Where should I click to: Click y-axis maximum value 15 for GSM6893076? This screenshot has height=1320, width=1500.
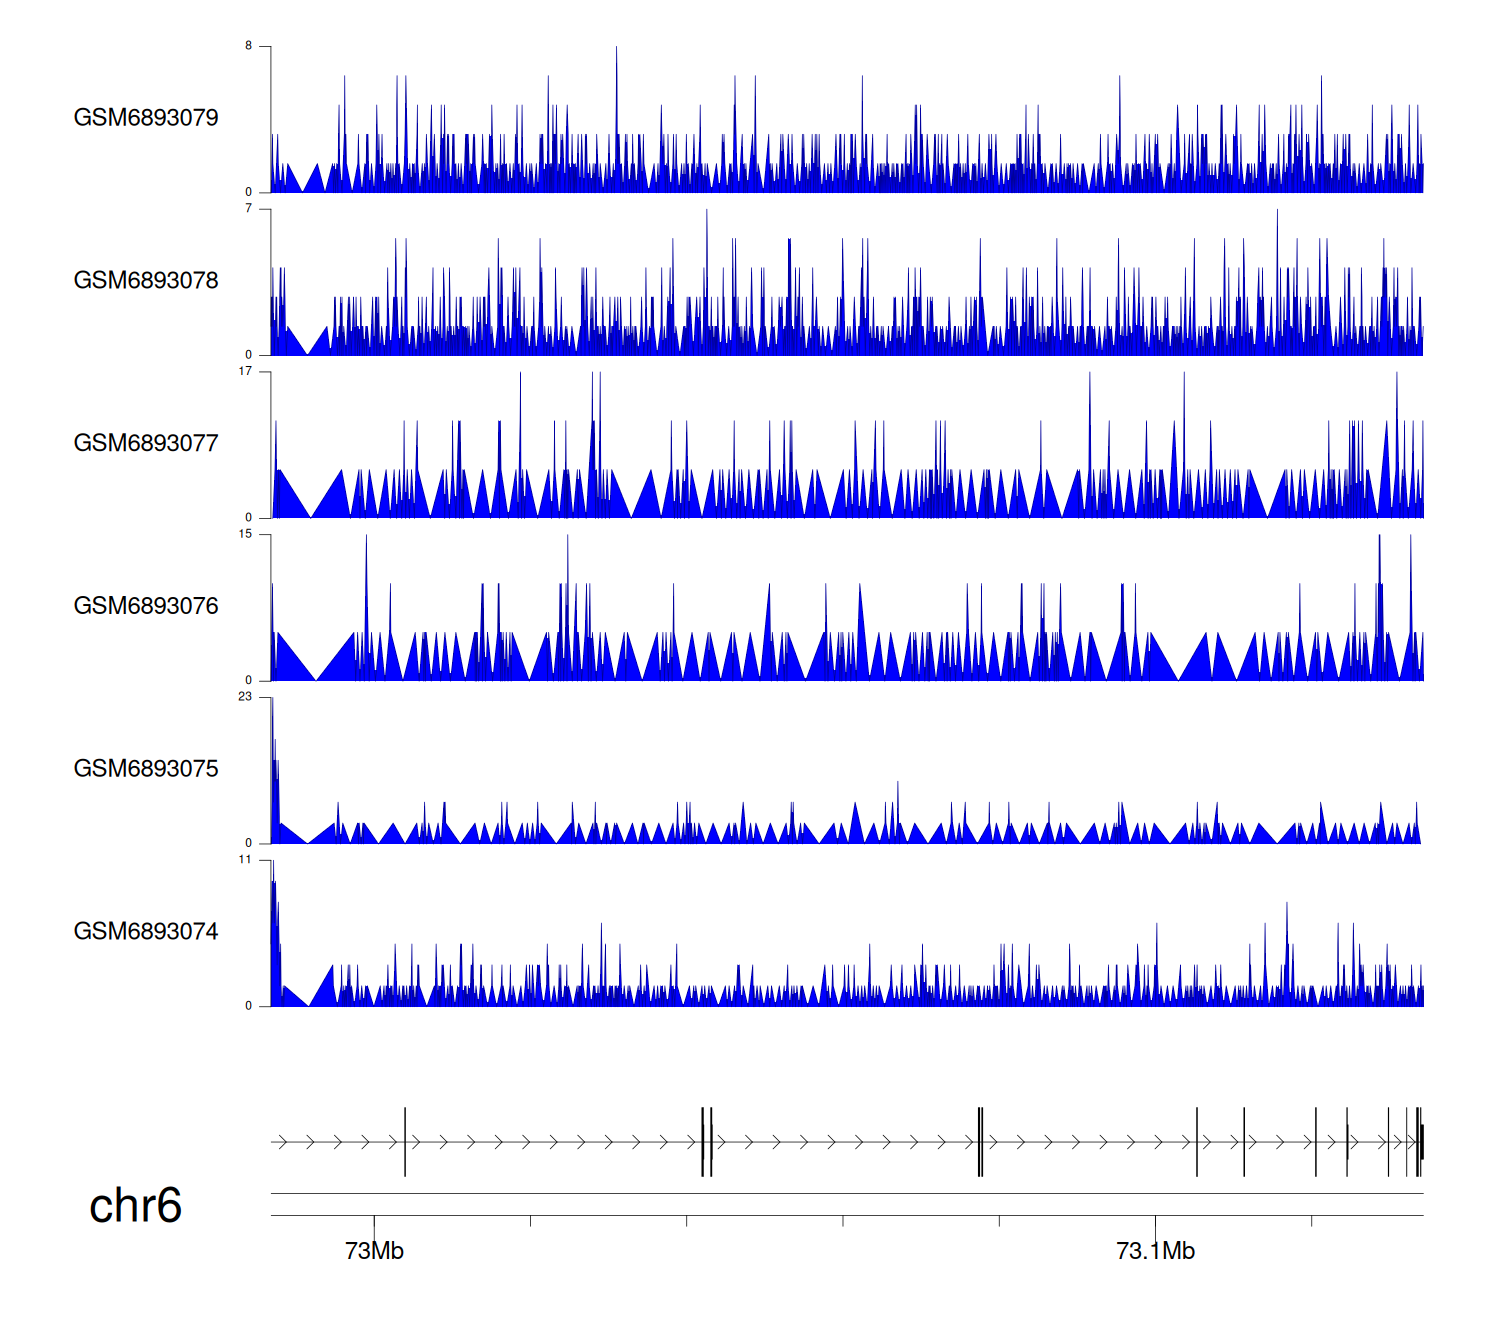pyautogui.click(x=246, y=534)
